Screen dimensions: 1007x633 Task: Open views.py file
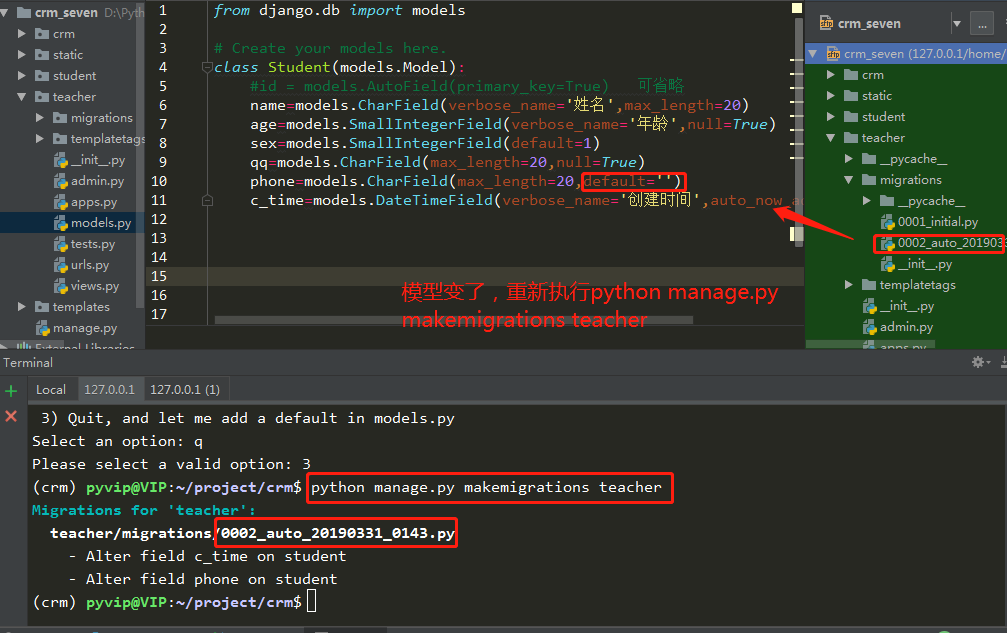point(94,286)
